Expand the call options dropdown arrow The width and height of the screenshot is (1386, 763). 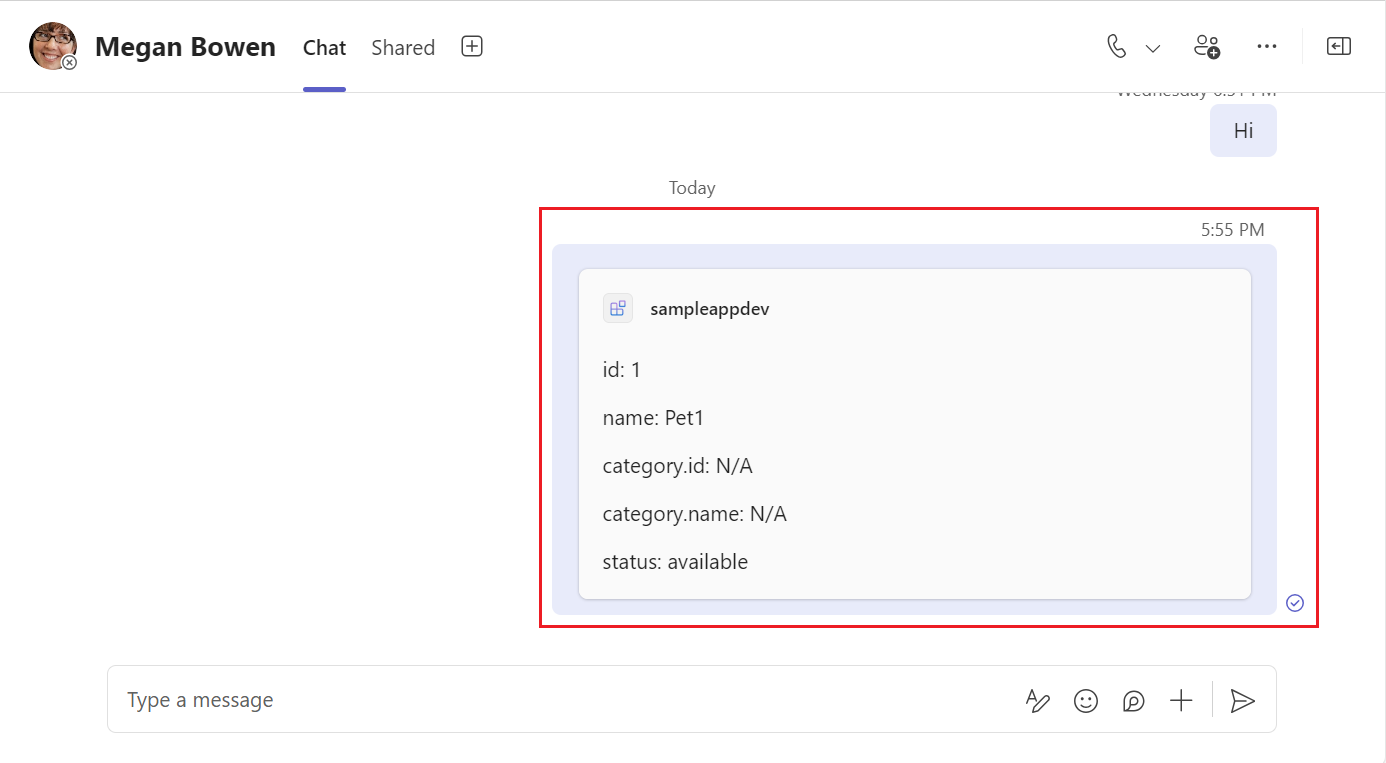click(x=1153, y=48)
